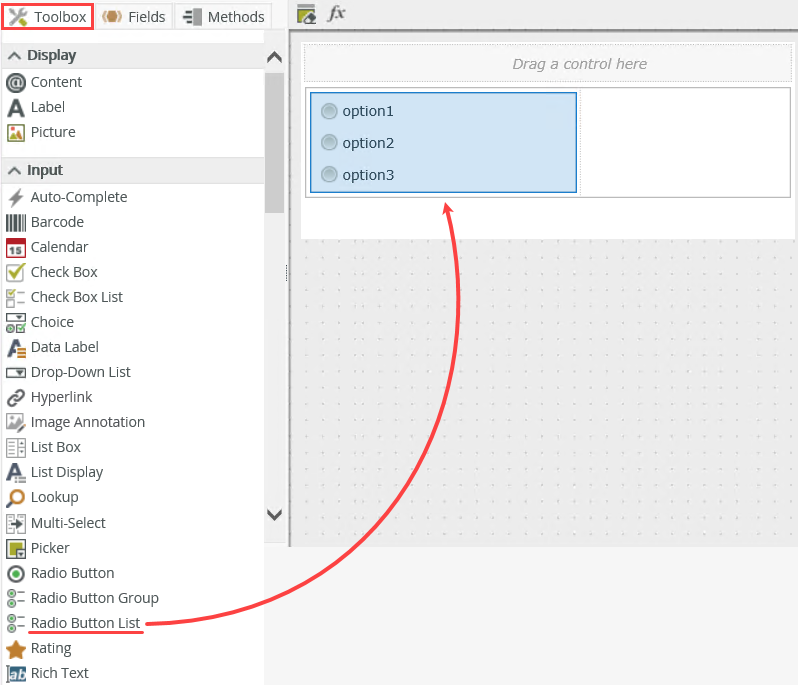The height and width of the screenshot is (685, 798).
Task: Click the panel splitter handle dots
Action: click(287, 273)
